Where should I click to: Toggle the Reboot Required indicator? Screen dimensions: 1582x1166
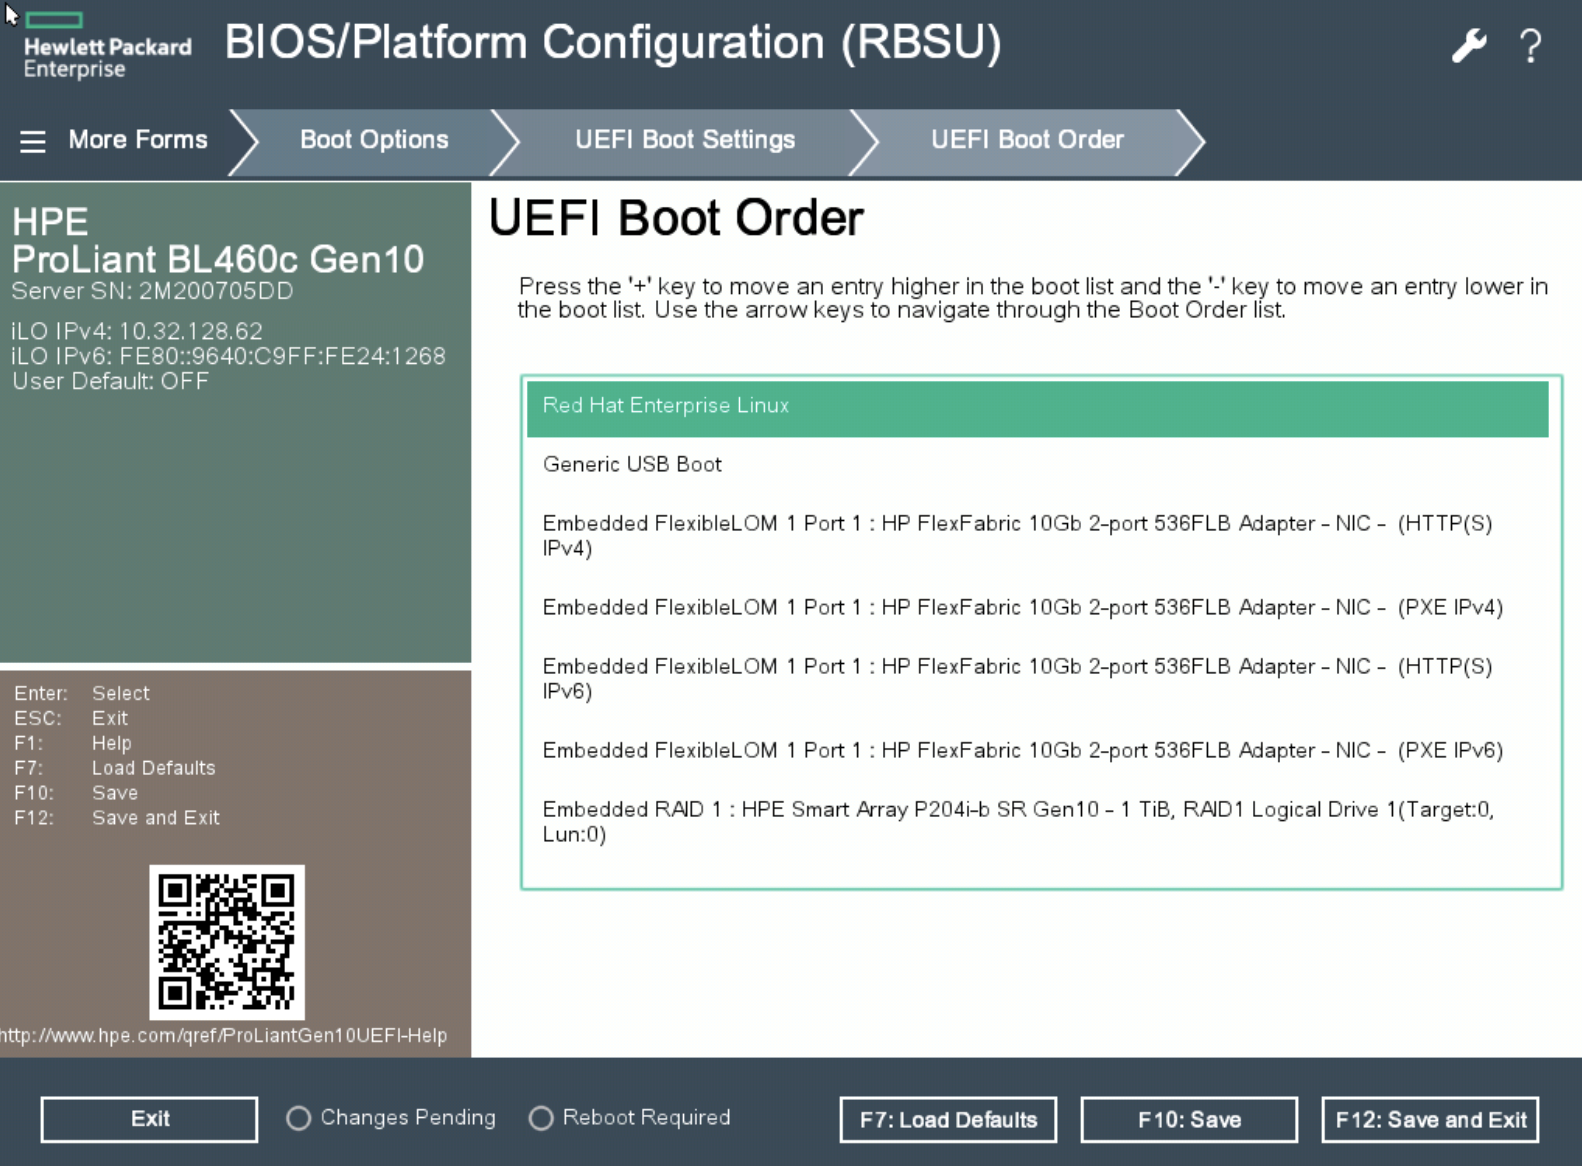630,1118
